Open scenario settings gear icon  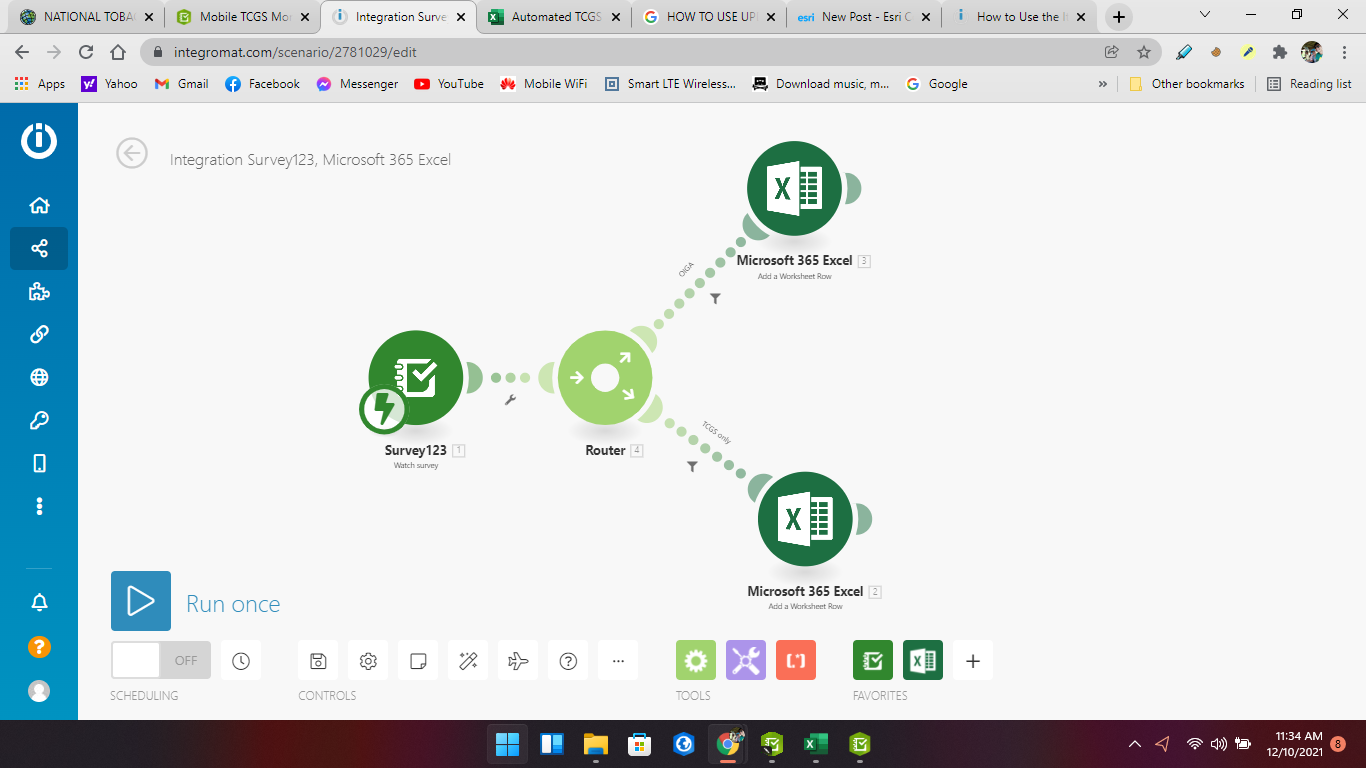[368, 661]
